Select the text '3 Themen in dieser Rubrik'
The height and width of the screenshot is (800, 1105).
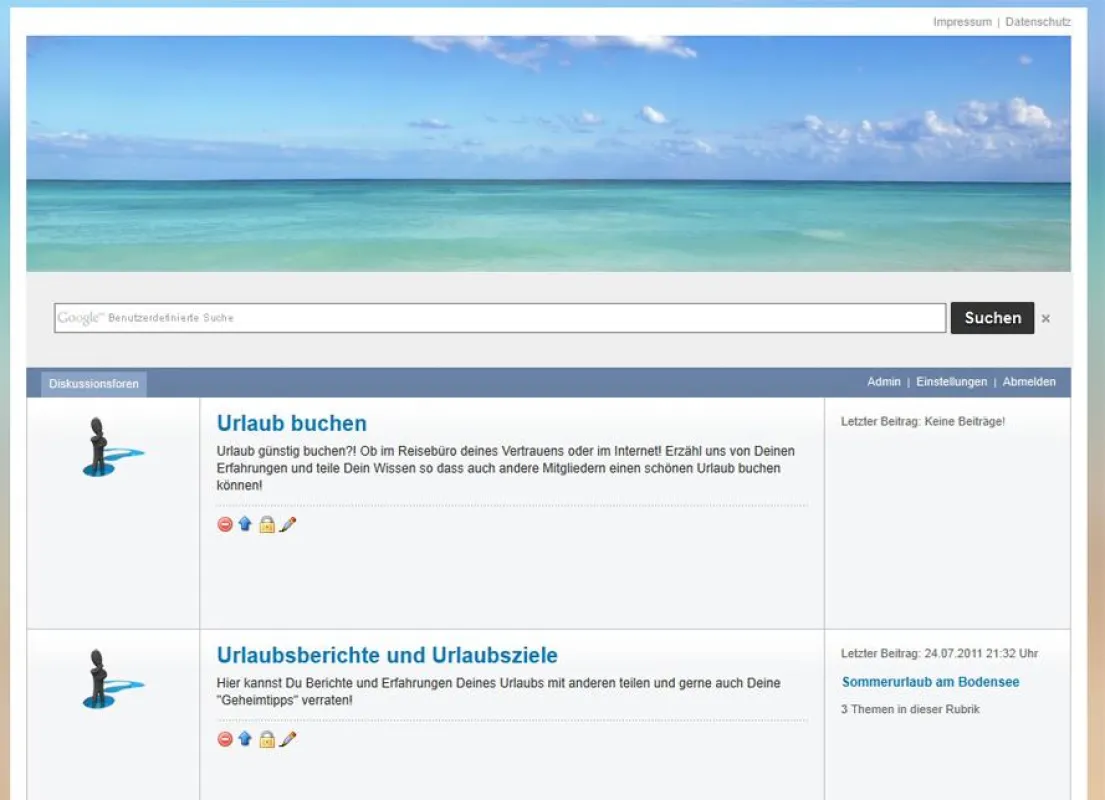(x=910, y=709)
